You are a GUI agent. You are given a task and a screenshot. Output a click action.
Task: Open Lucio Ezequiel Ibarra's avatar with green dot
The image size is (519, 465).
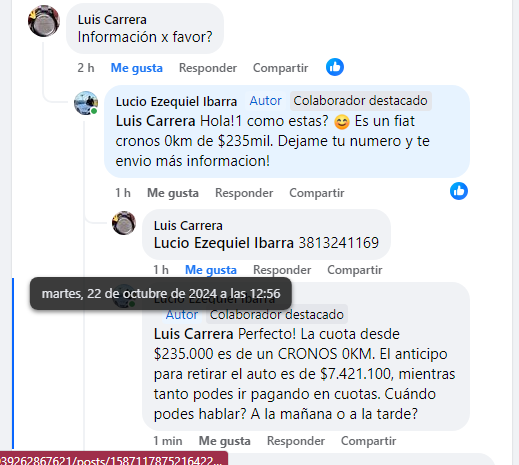(86, 103)
